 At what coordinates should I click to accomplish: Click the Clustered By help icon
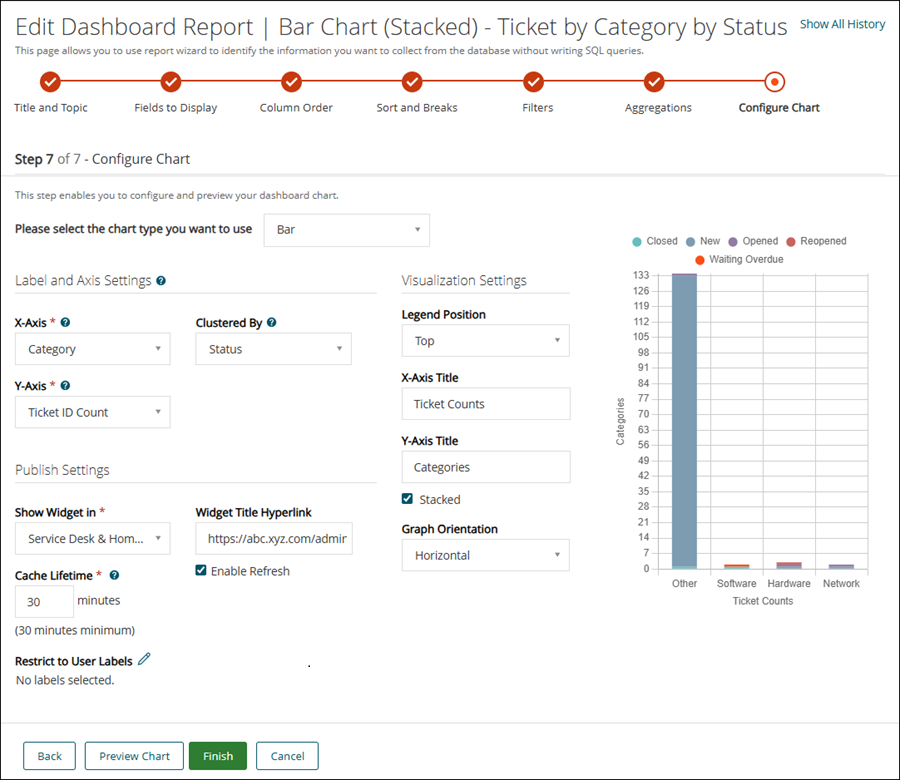272,323
